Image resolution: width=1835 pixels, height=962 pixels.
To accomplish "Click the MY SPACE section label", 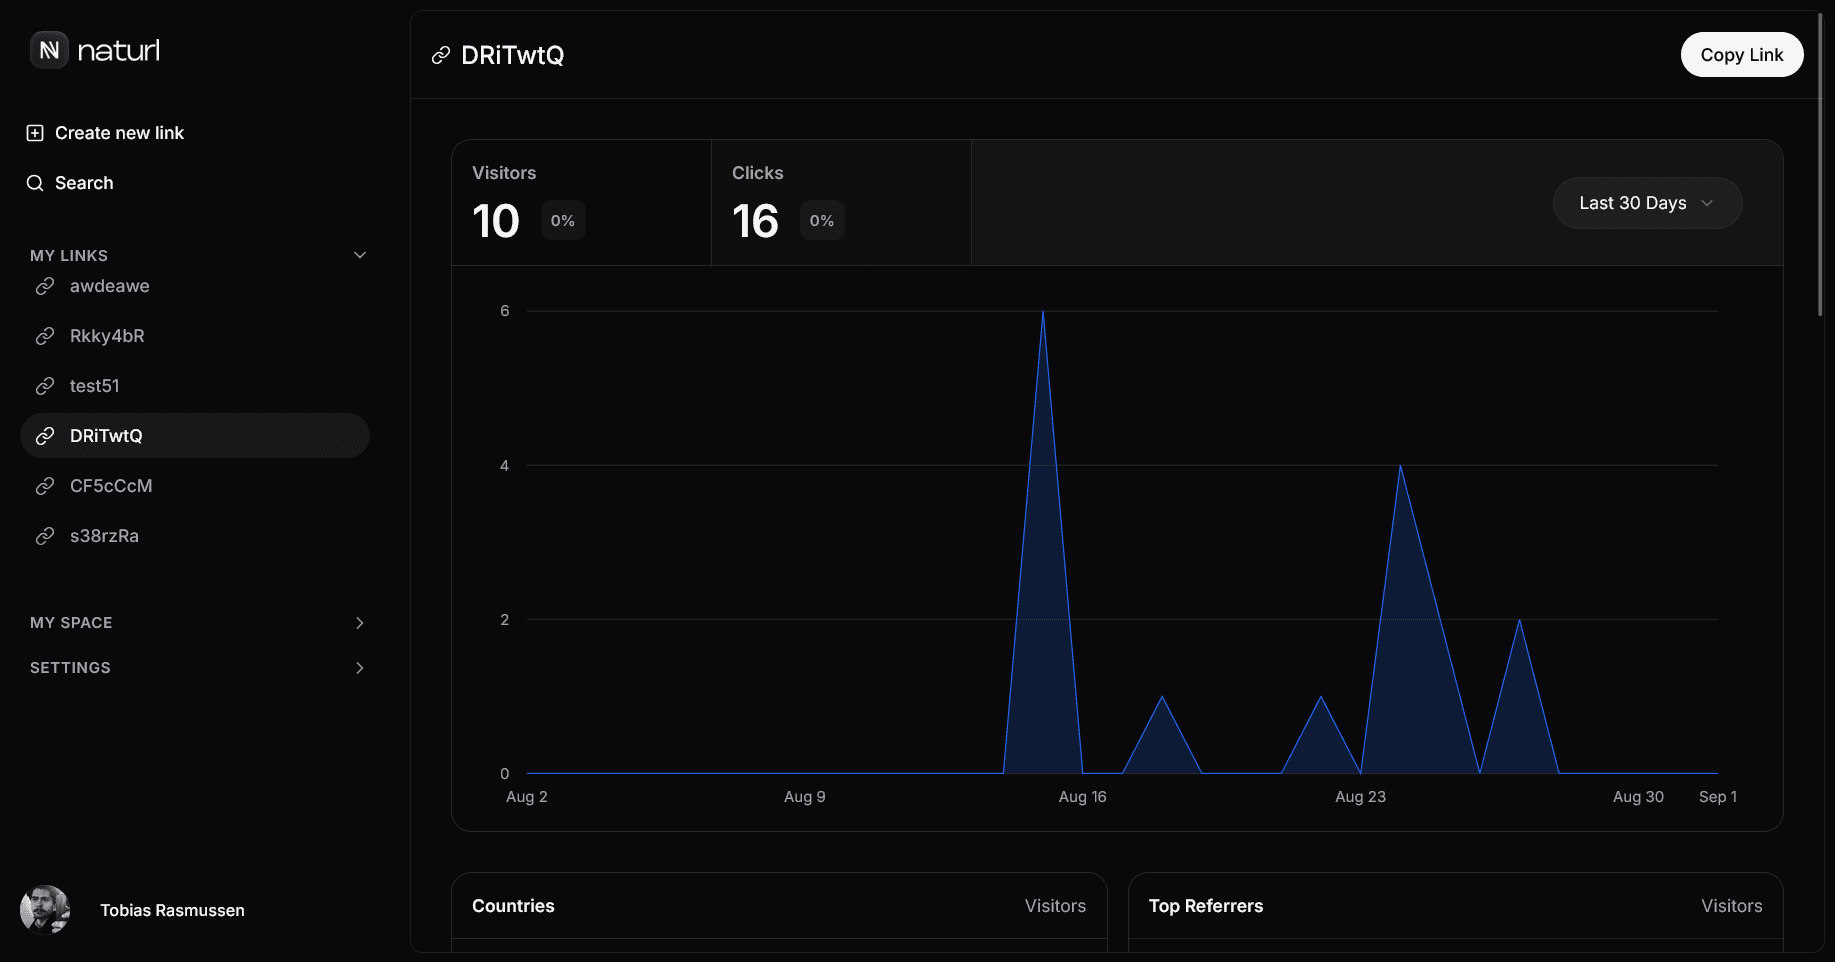I will [71, 623].
